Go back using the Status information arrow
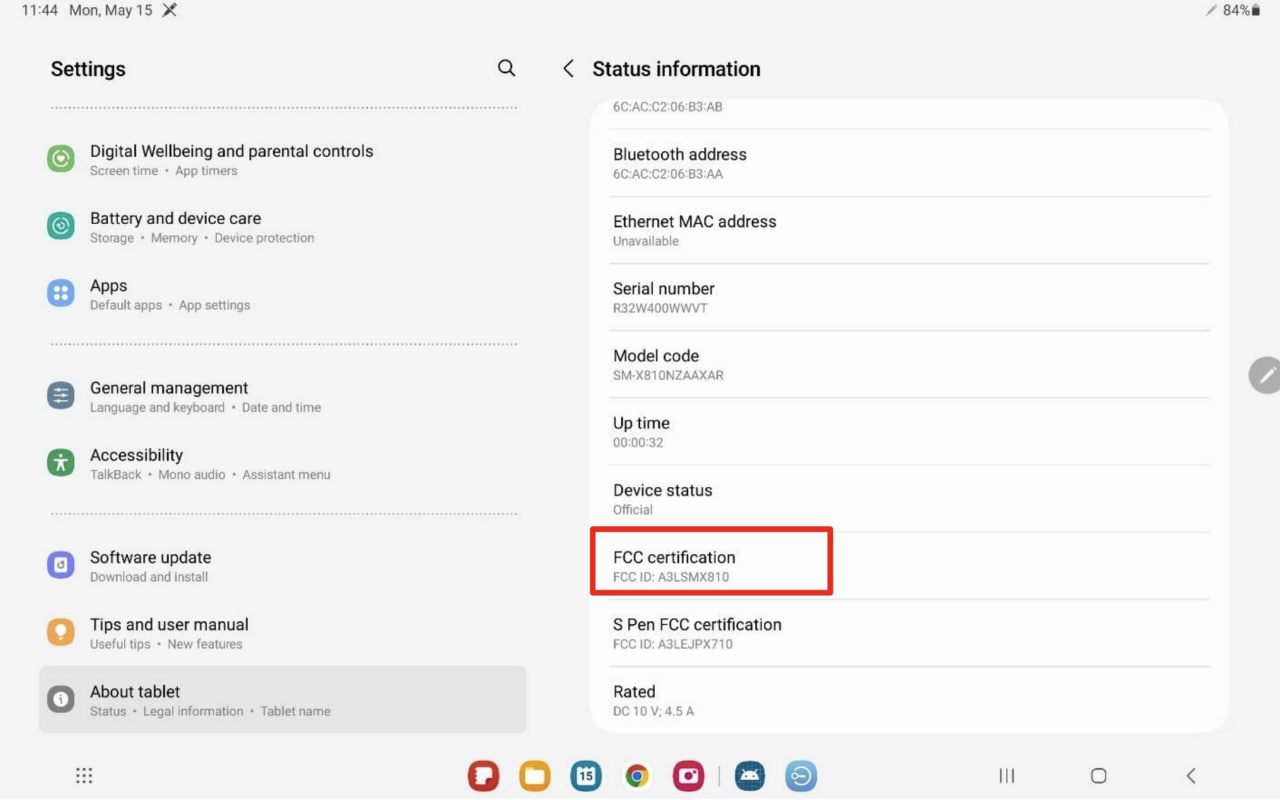Image resolution: width=1280 pixels, height=800 pixels. (x=568, y=68)
